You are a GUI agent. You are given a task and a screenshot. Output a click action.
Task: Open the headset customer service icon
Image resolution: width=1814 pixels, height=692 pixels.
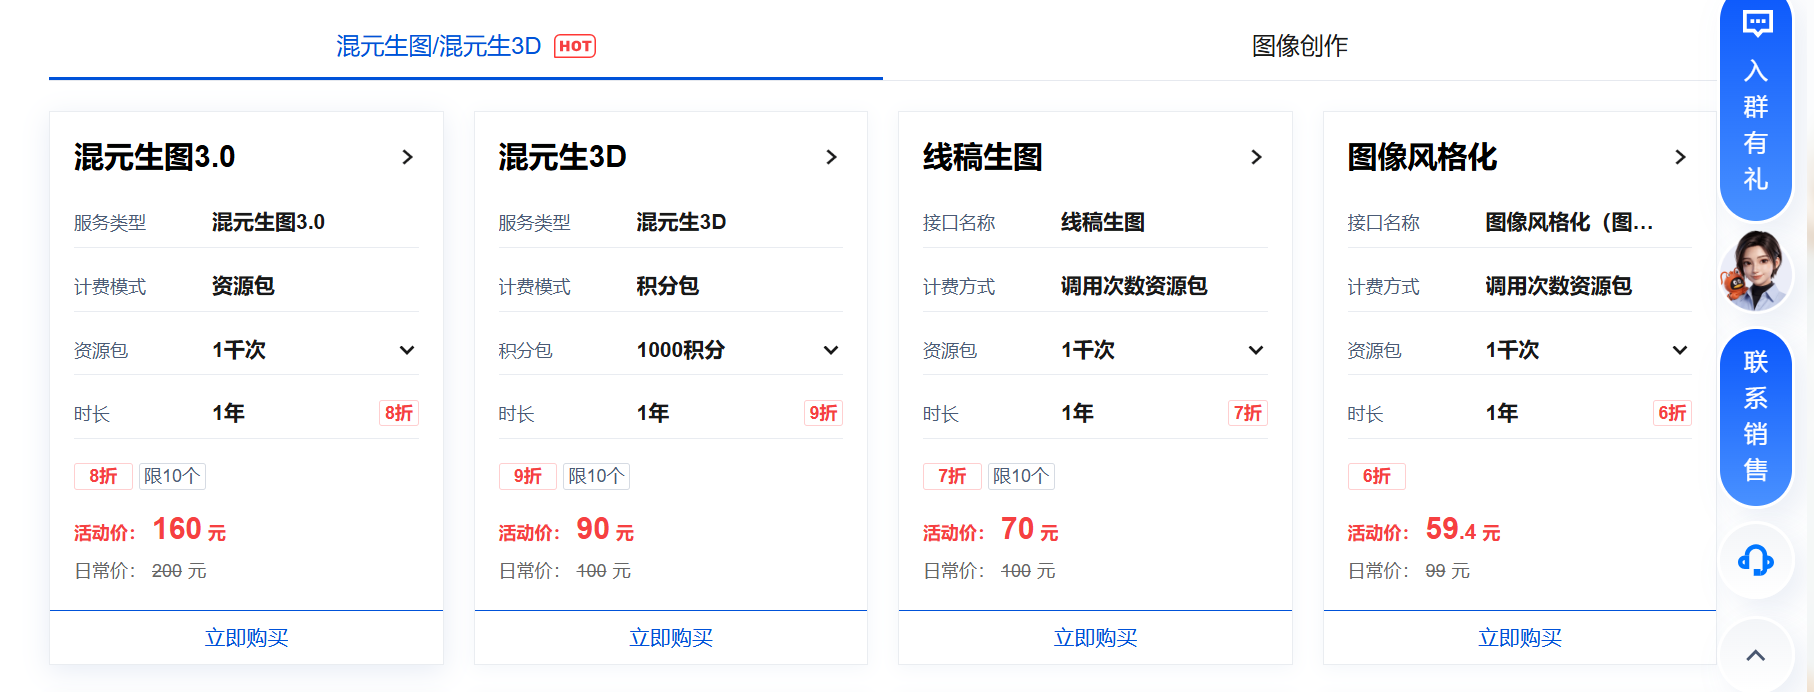[x=1756, y=560]
